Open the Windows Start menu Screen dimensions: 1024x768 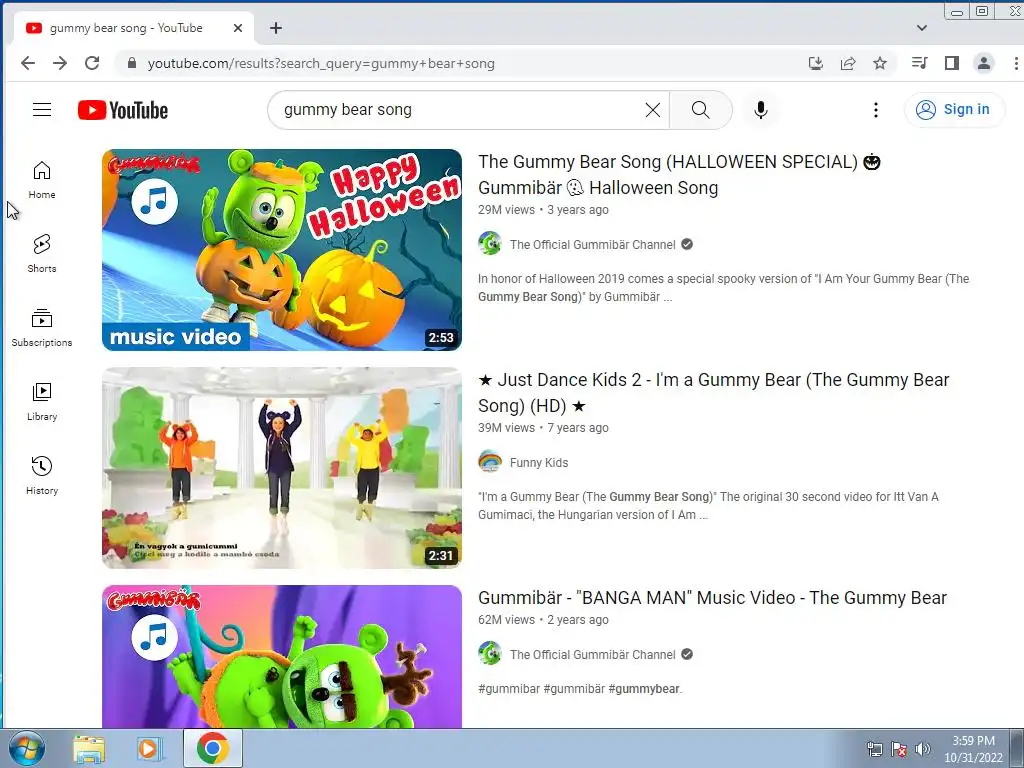(27, 748)
